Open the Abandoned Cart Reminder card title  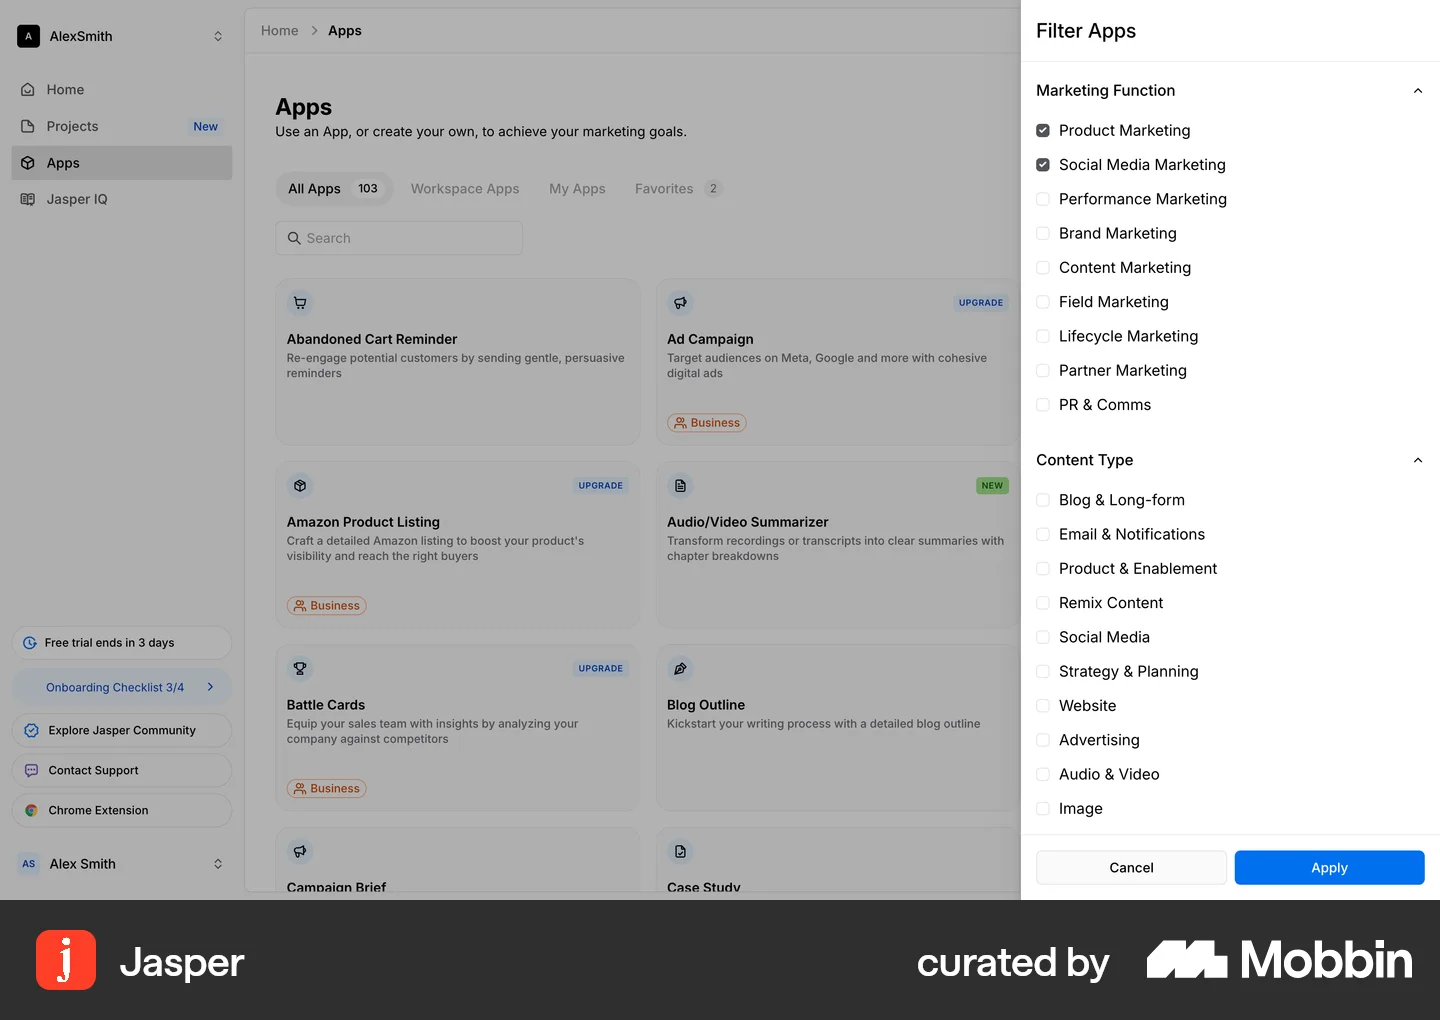pyautogui.click(x=372, y=340)
